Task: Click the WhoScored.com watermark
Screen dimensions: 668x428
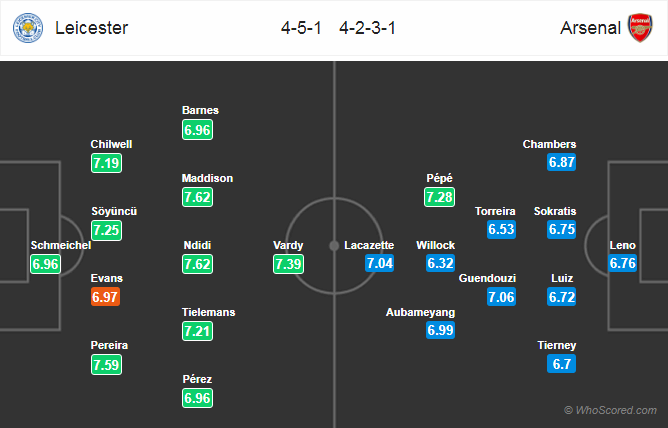Action: tap(610, 410)
